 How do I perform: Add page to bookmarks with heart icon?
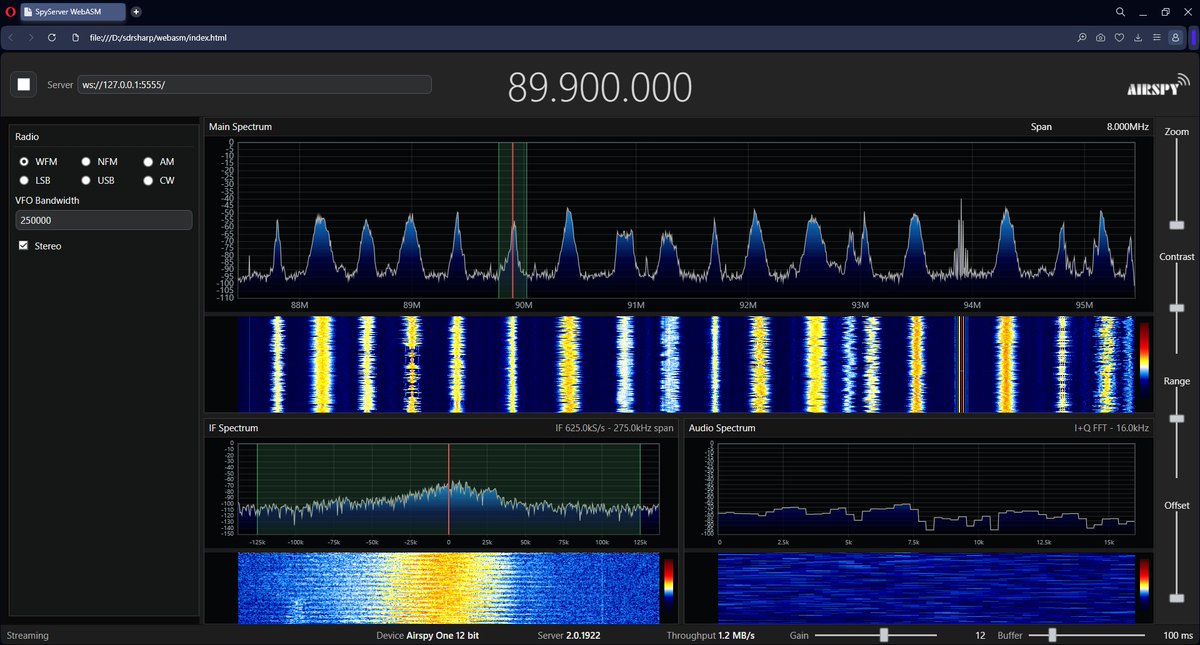pos(1119,37)
